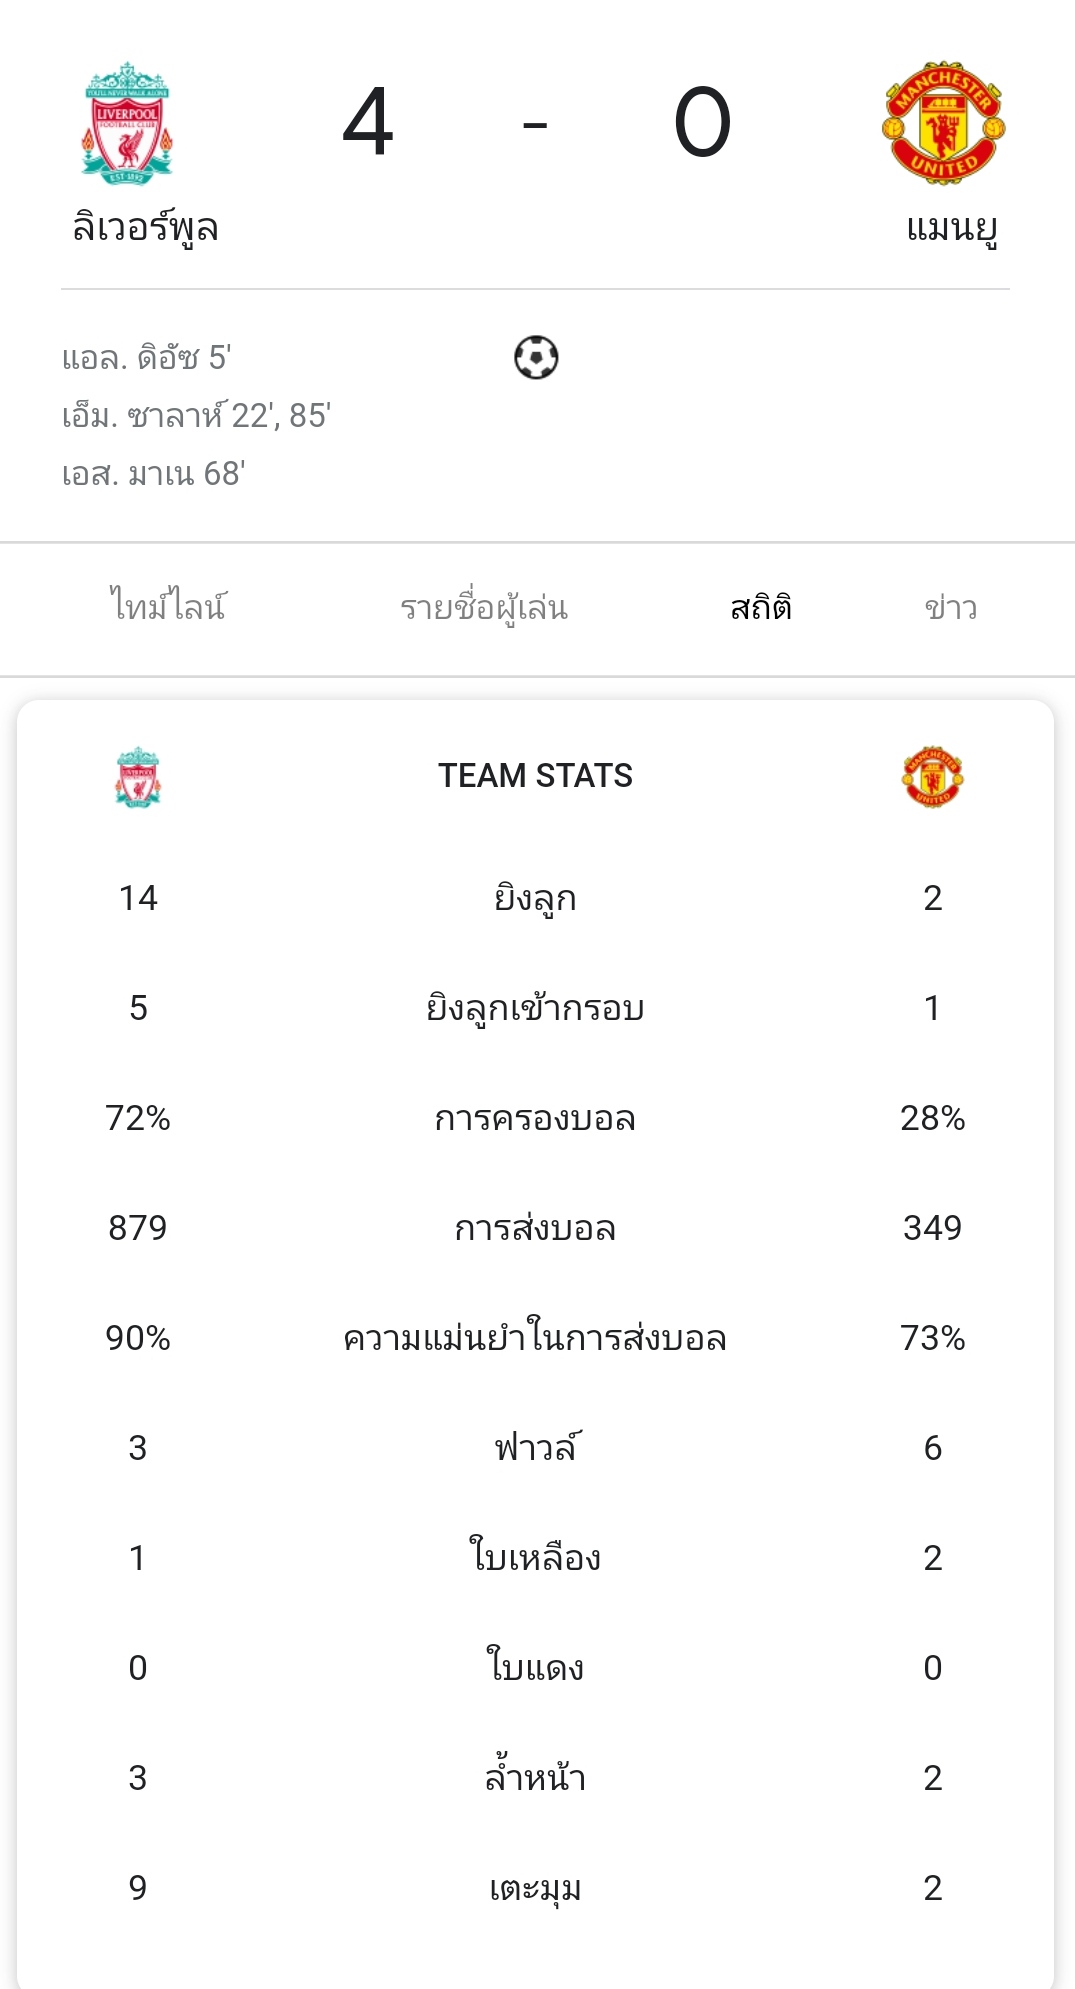This screenshot has height=1989, width=1075.
Task: Click the เตะมุม stat label
Action: pos(535,1888)
